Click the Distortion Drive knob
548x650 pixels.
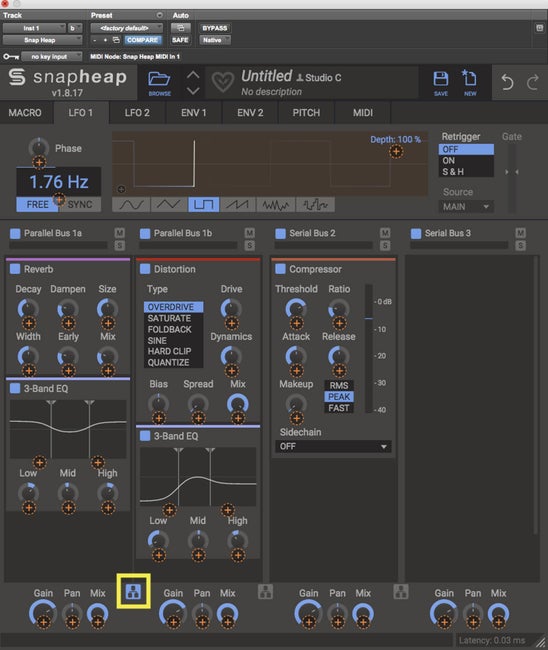(x=231, y=309)
